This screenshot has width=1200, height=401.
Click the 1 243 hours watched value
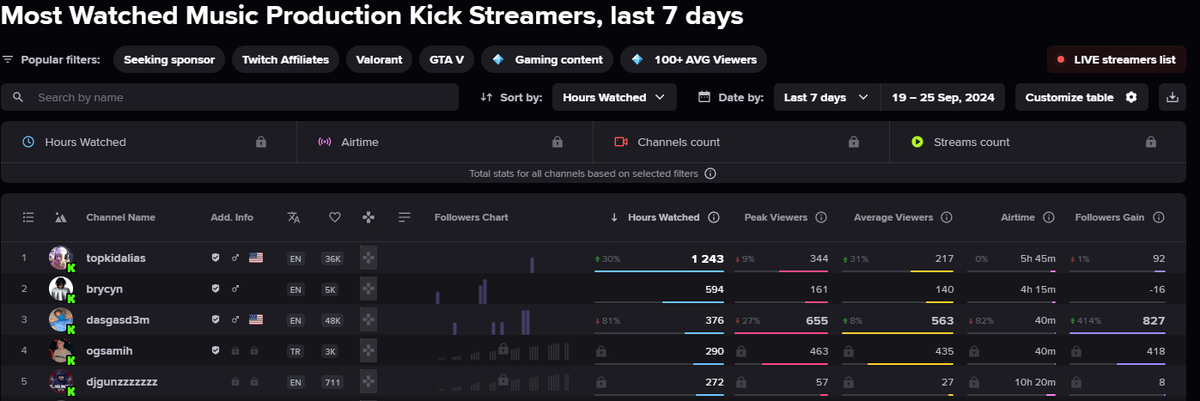click(707, 258)
